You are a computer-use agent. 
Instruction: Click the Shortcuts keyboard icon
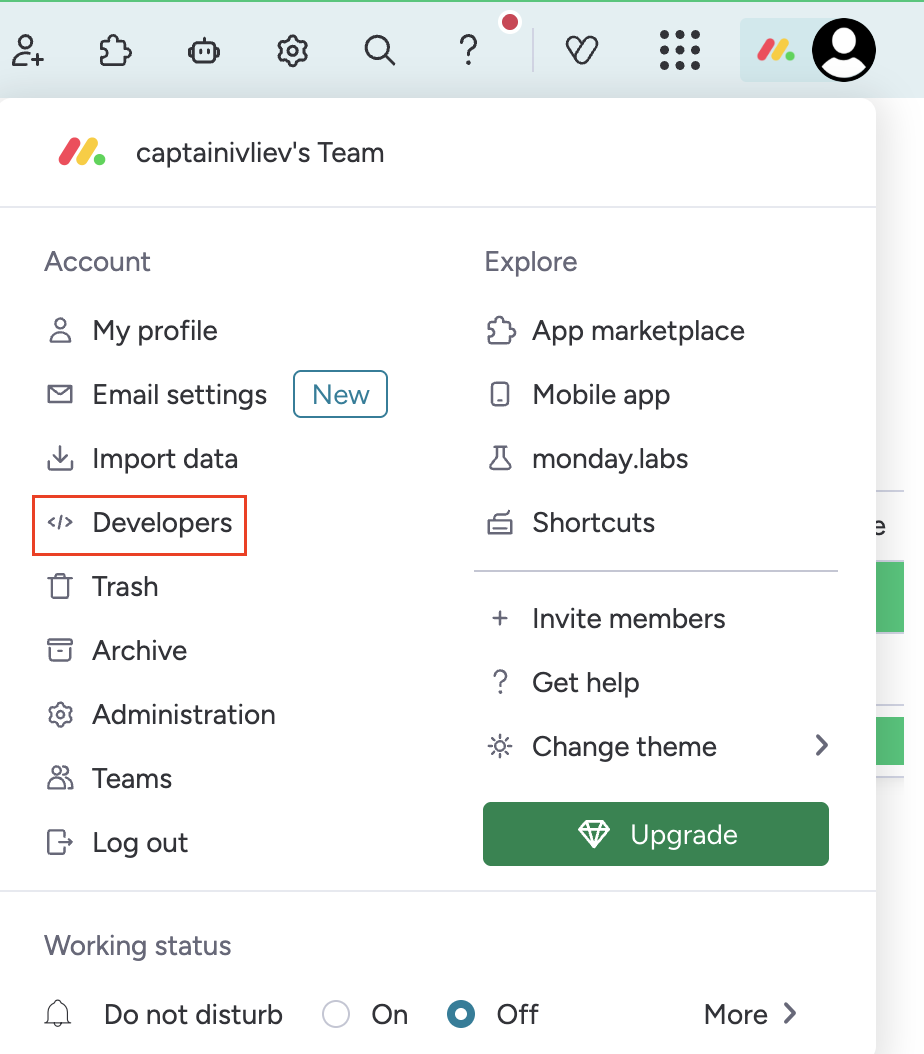[x=500, y=522]
